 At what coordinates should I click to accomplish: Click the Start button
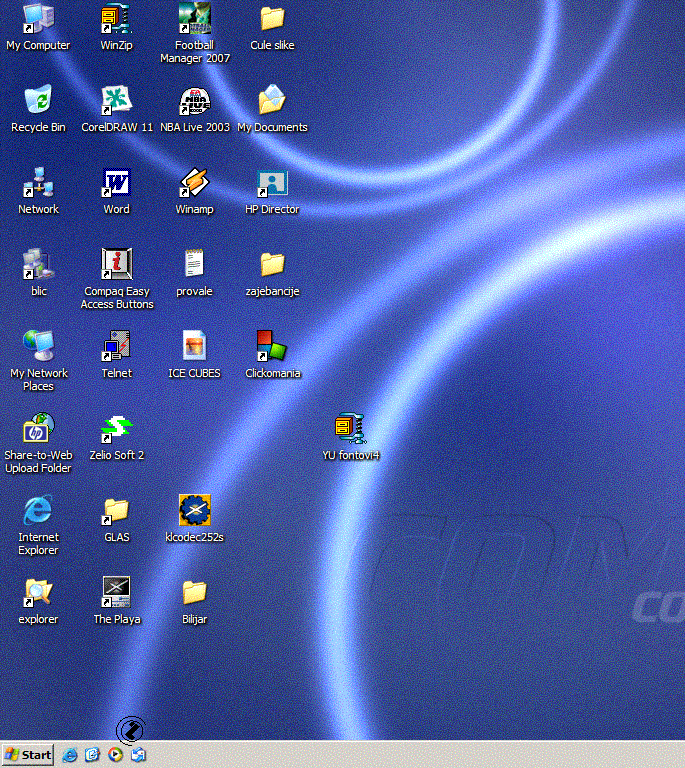coord(28,755)
